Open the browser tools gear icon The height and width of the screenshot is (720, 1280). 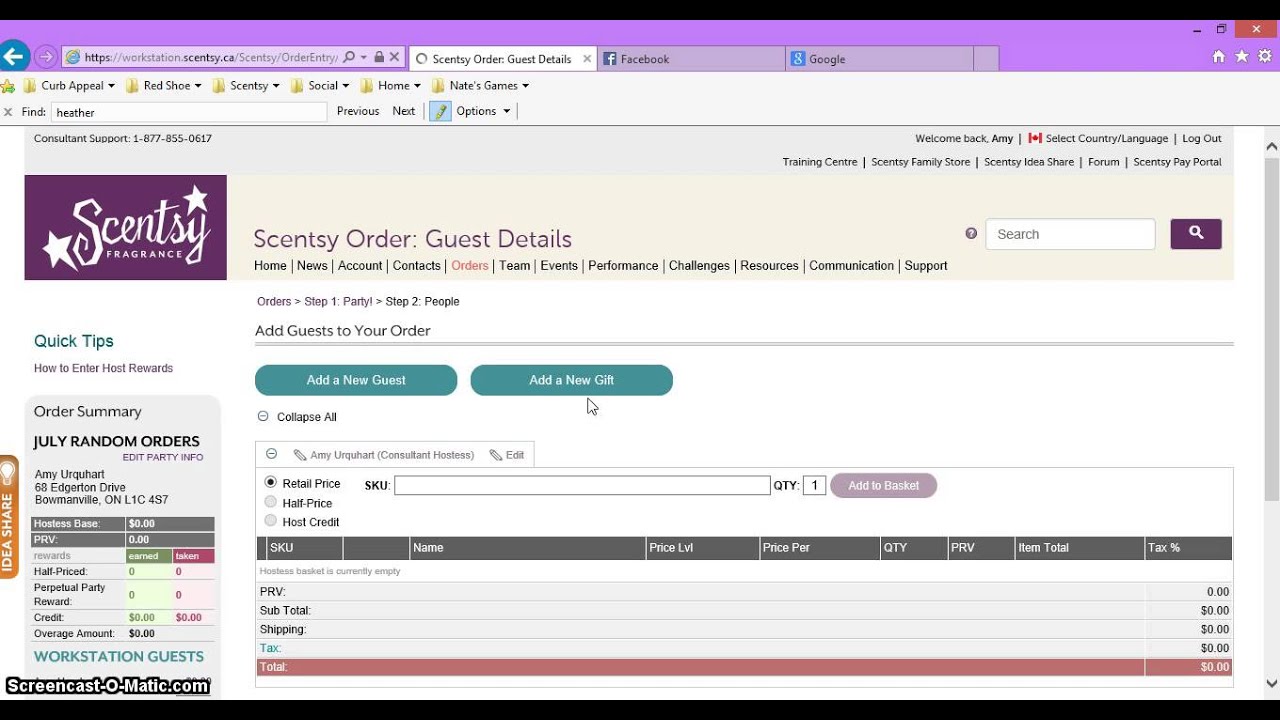pos(1265,57)
